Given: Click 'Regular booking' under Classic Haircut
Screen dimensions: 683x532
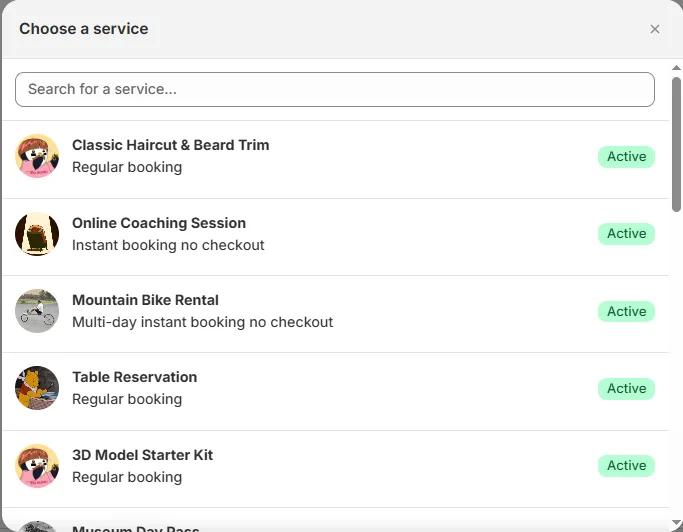Looking at the screenshot, I should coord(127,167).
